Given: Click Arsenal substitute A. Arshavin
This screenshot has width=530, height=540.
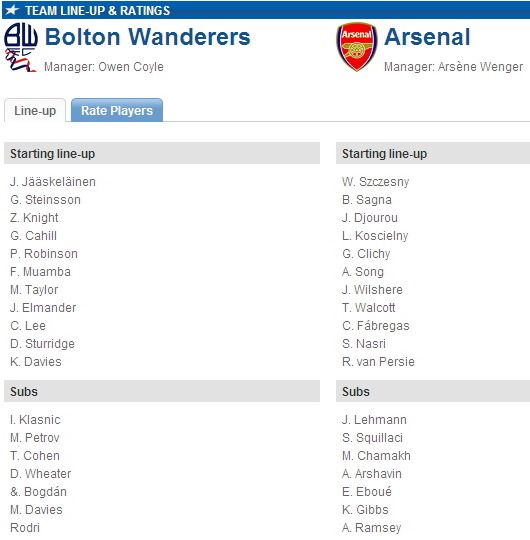Looking at the screenshot, I should tap(372, 474).
